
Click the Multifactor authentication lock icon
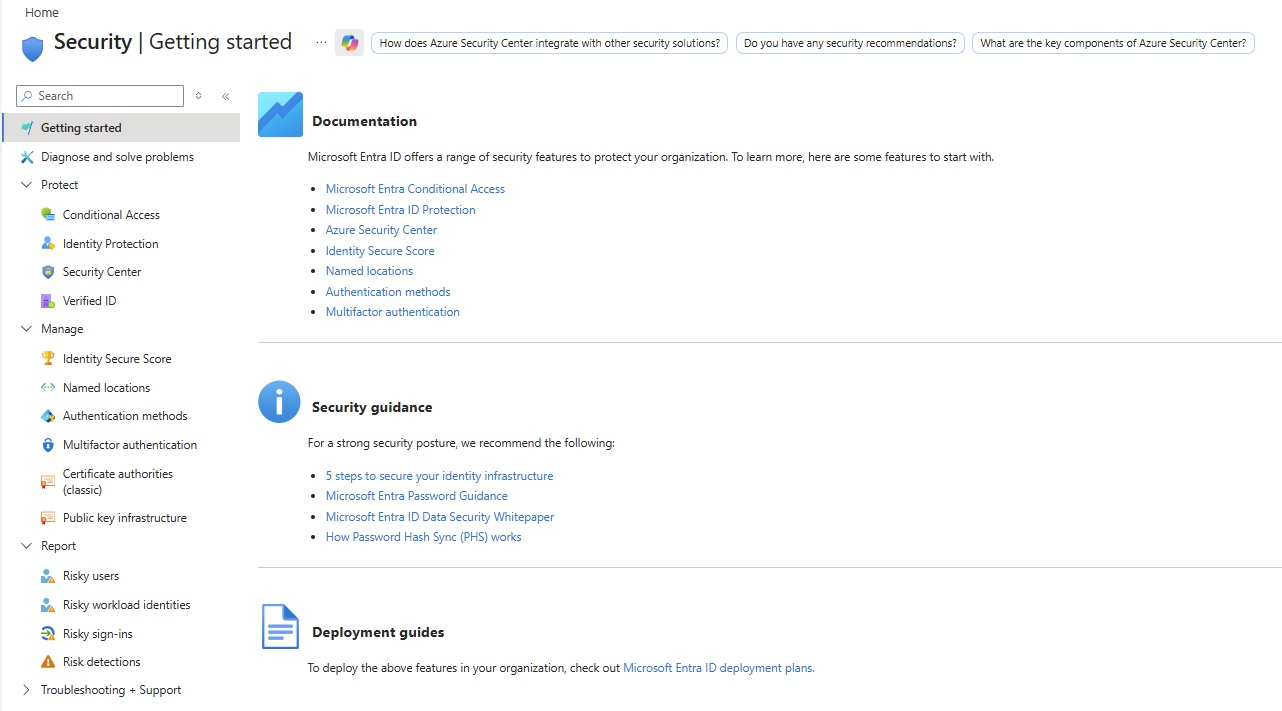pos(48,445)
